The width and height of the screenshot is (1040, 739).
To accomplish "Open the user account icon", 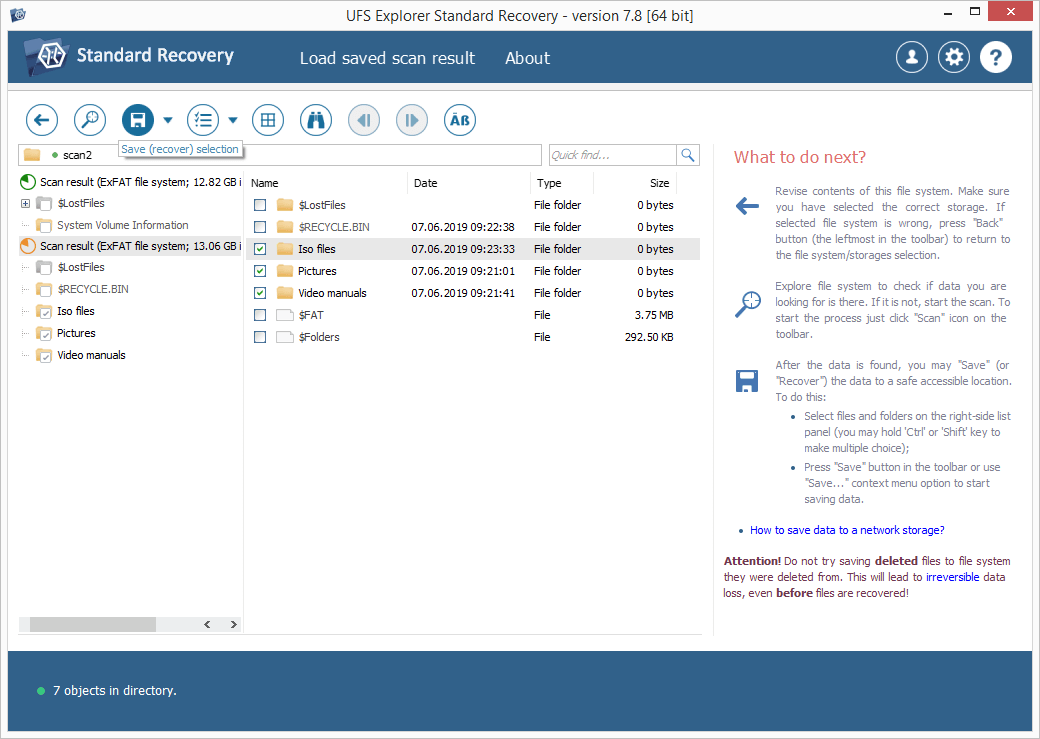I will [912, 58].
